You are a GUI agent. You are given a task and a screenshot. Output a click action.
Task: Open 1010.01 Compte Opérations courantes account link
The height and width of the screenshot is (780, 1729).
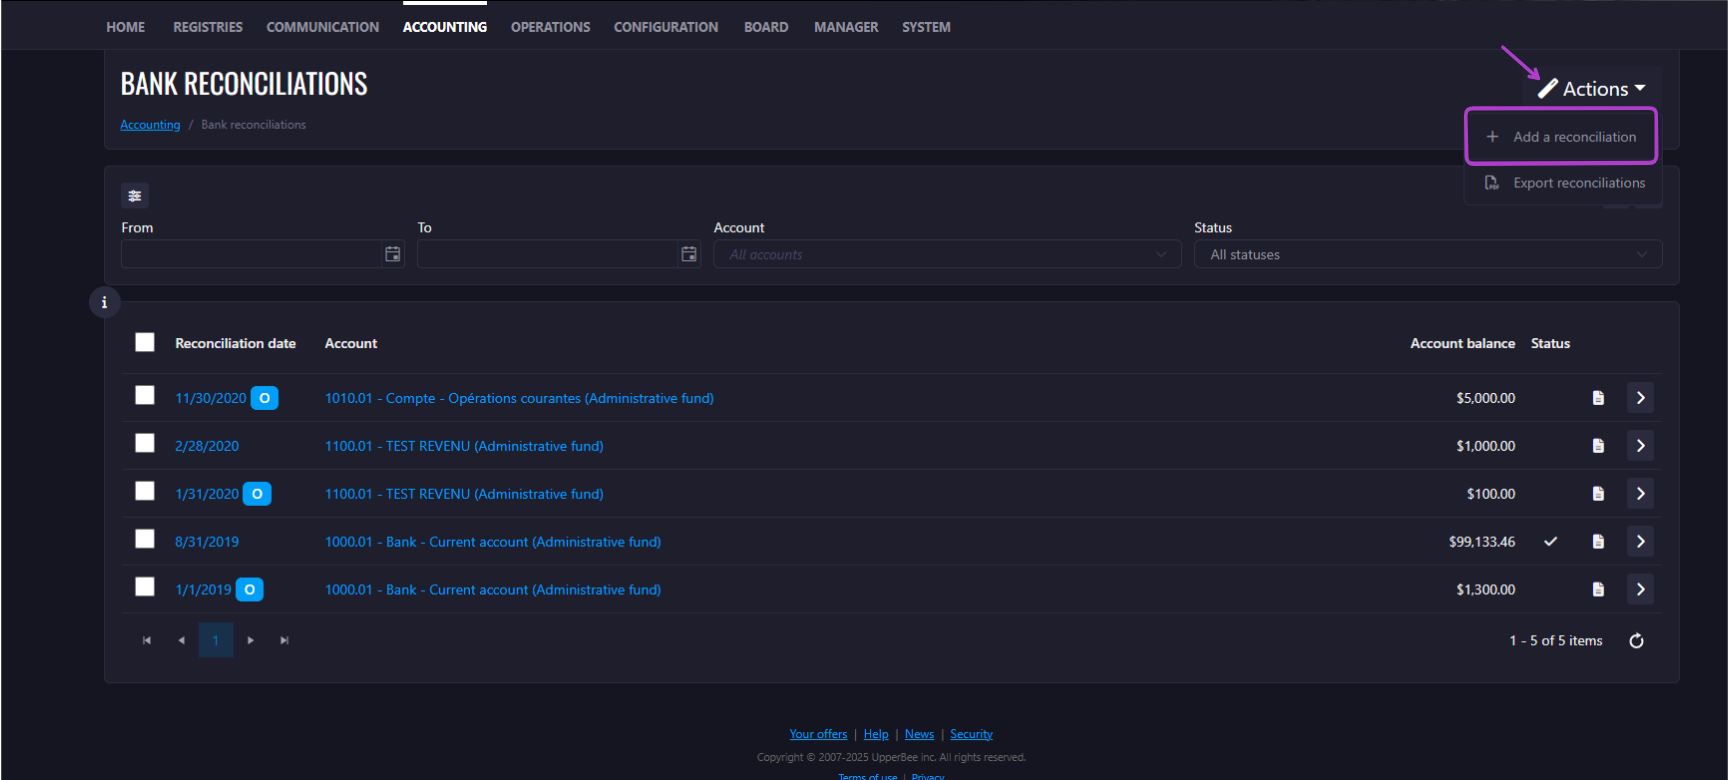click(519, 398)
